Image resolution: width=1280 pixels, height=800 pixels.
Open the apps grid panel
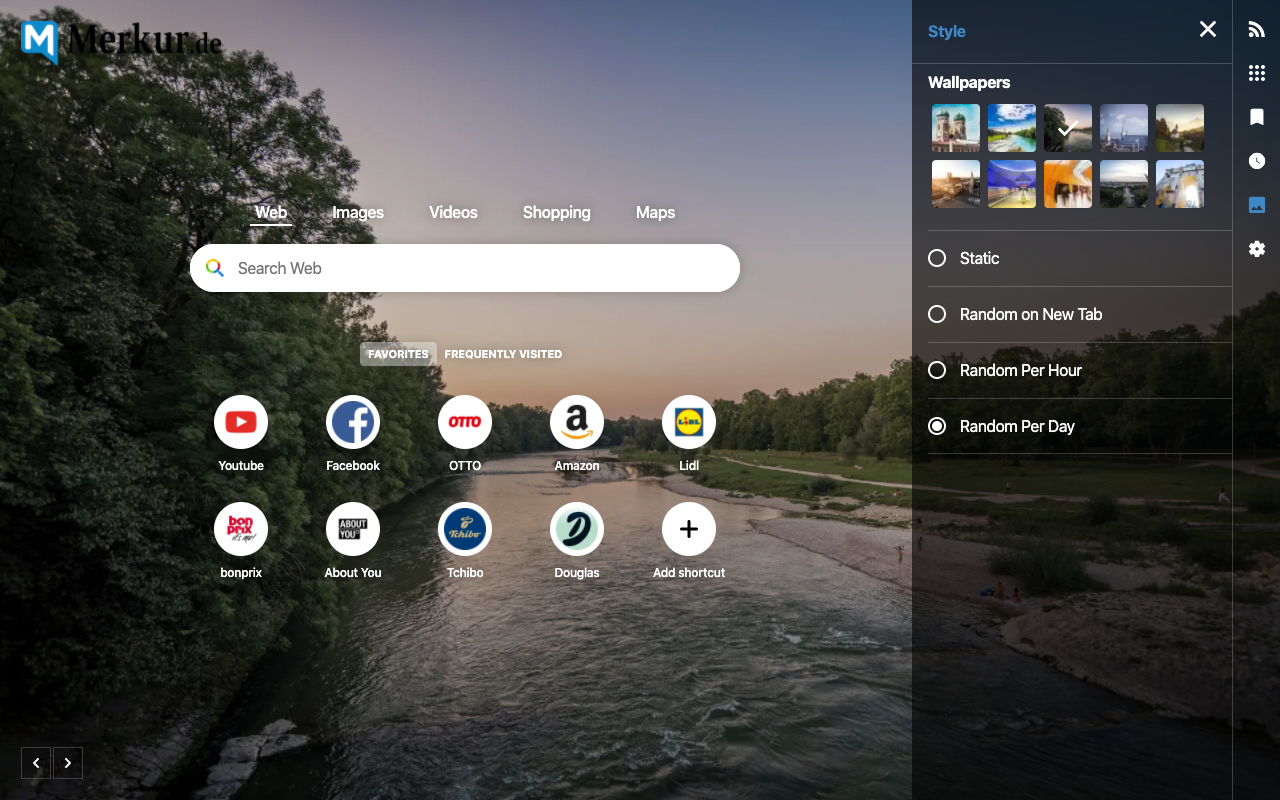1257,73
